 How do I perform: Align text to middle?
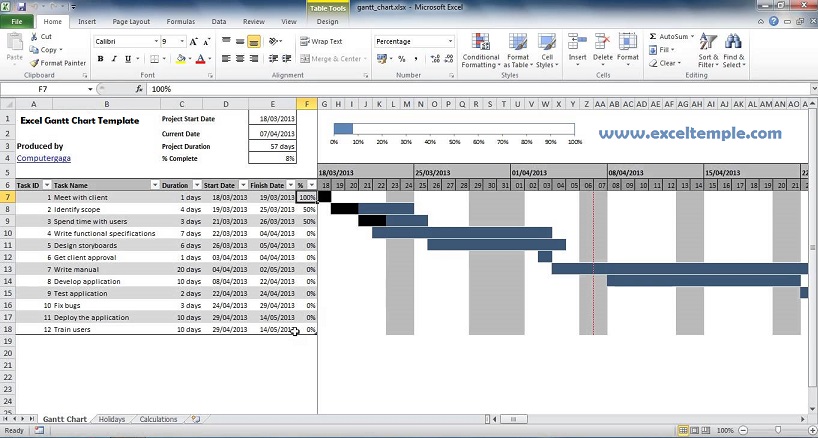pos(240,41)
